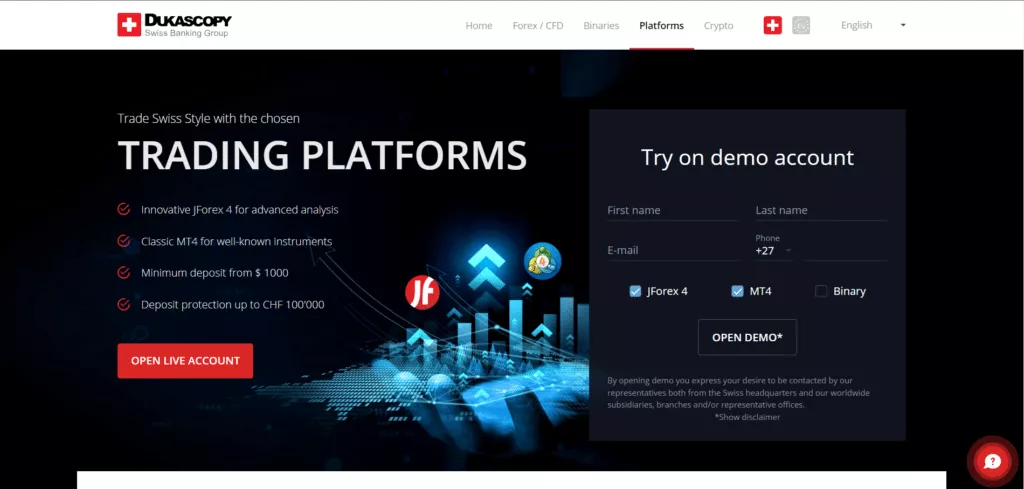This screenshot has height=489, width=1024.
Task: Click the grey QR code icon in header
Action: point(801,25)
